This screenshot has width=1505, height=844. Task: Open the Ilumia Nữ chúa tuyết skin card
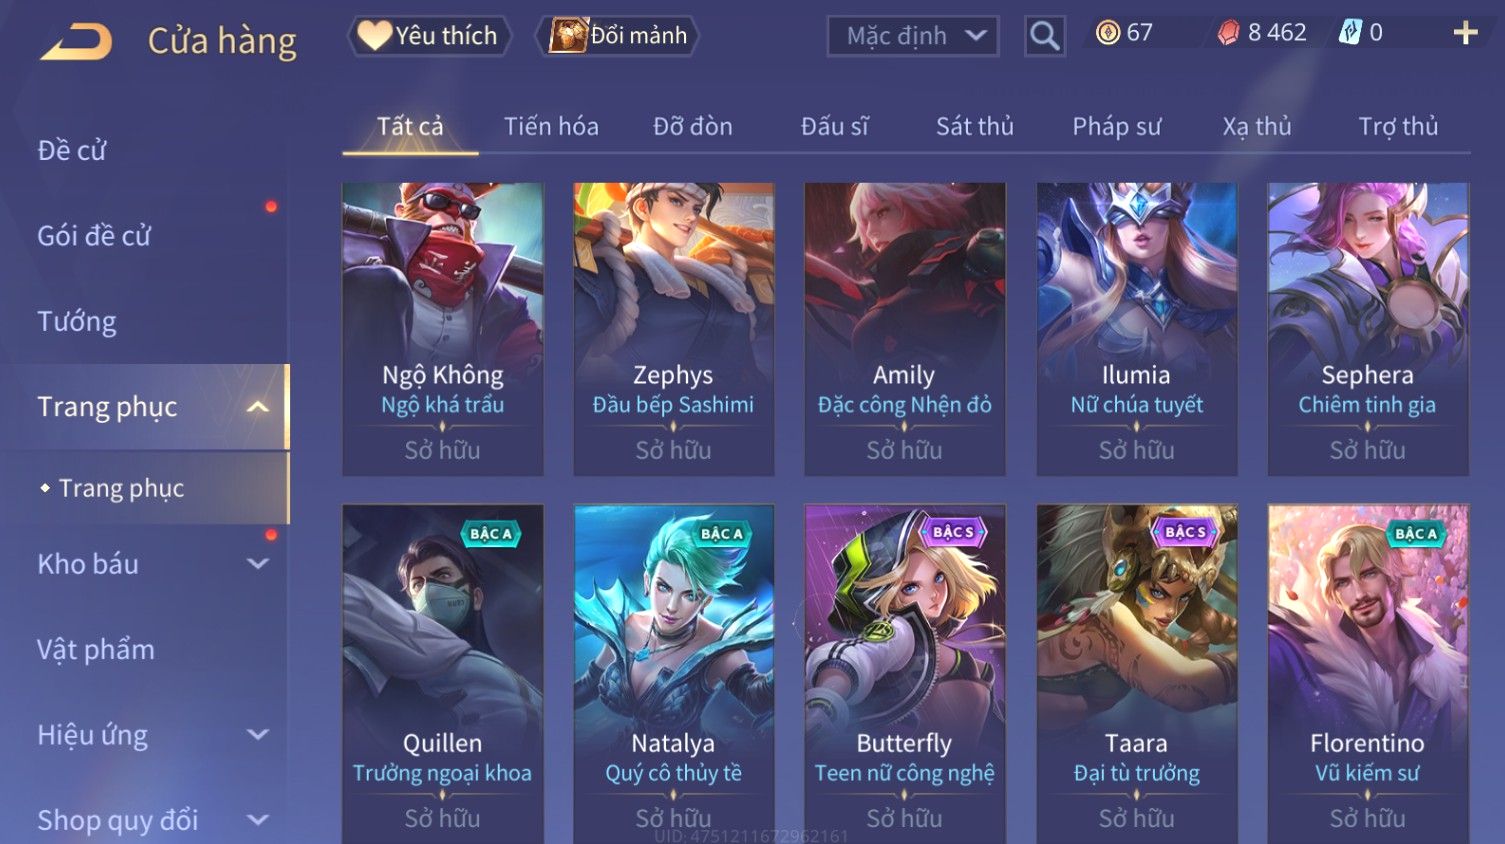pos(1136,329)
